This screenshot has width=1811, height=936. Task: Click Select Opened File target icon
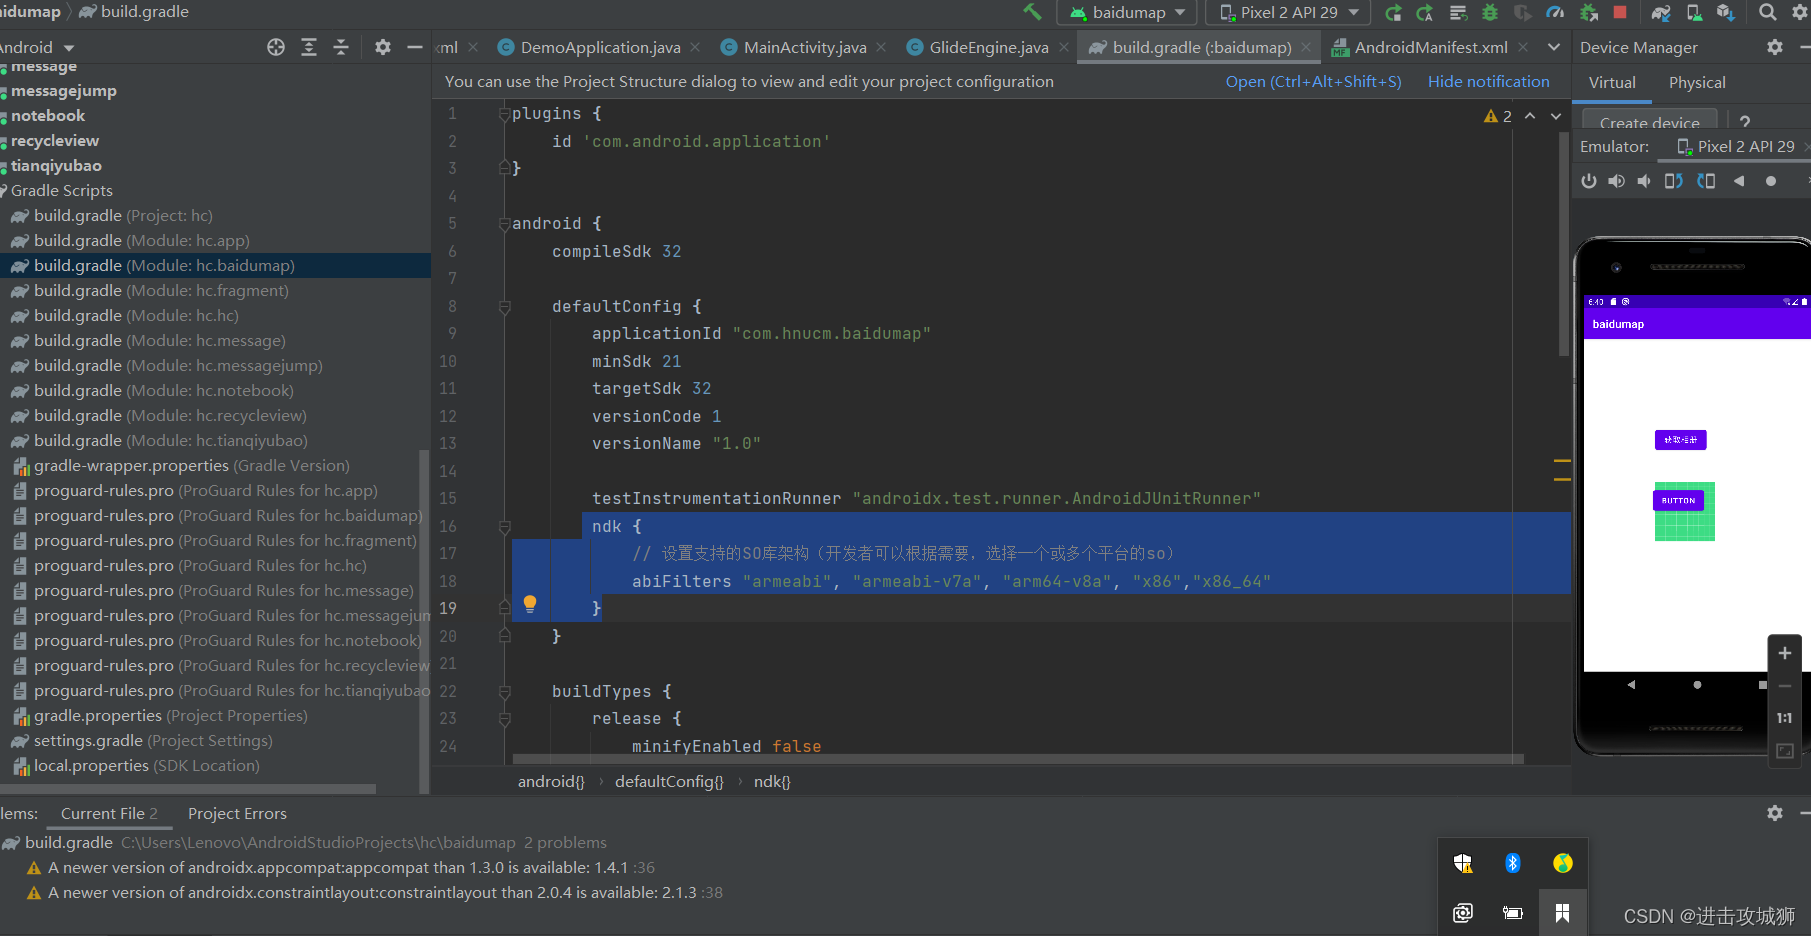(x=276, y=47)
